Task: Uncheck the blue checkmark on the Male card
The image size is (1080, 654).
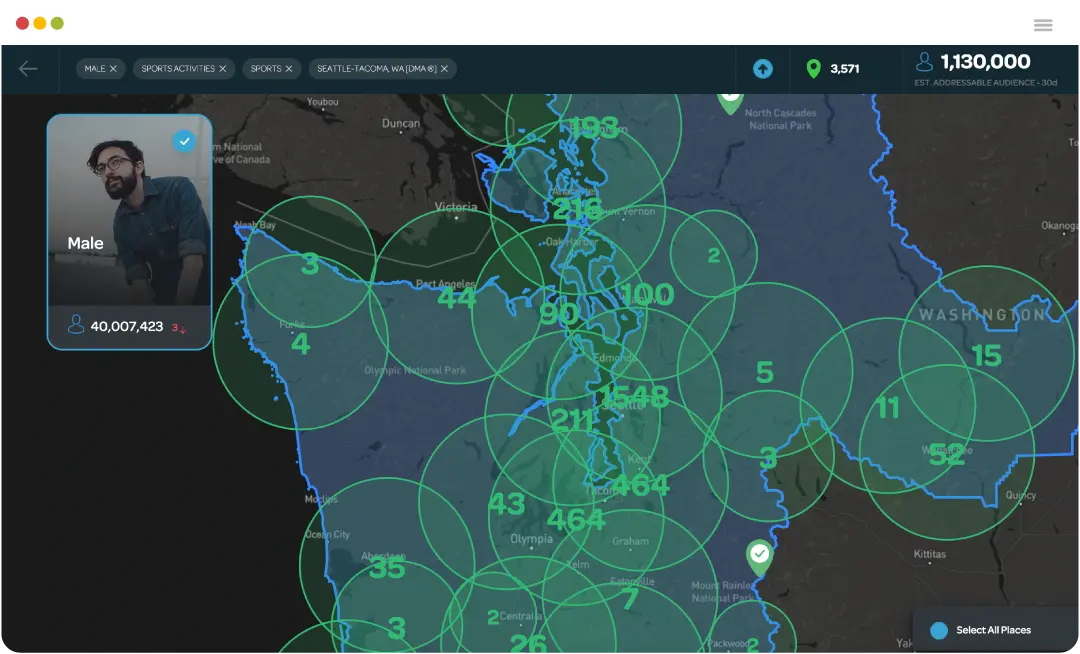Action: pos(184,141)
